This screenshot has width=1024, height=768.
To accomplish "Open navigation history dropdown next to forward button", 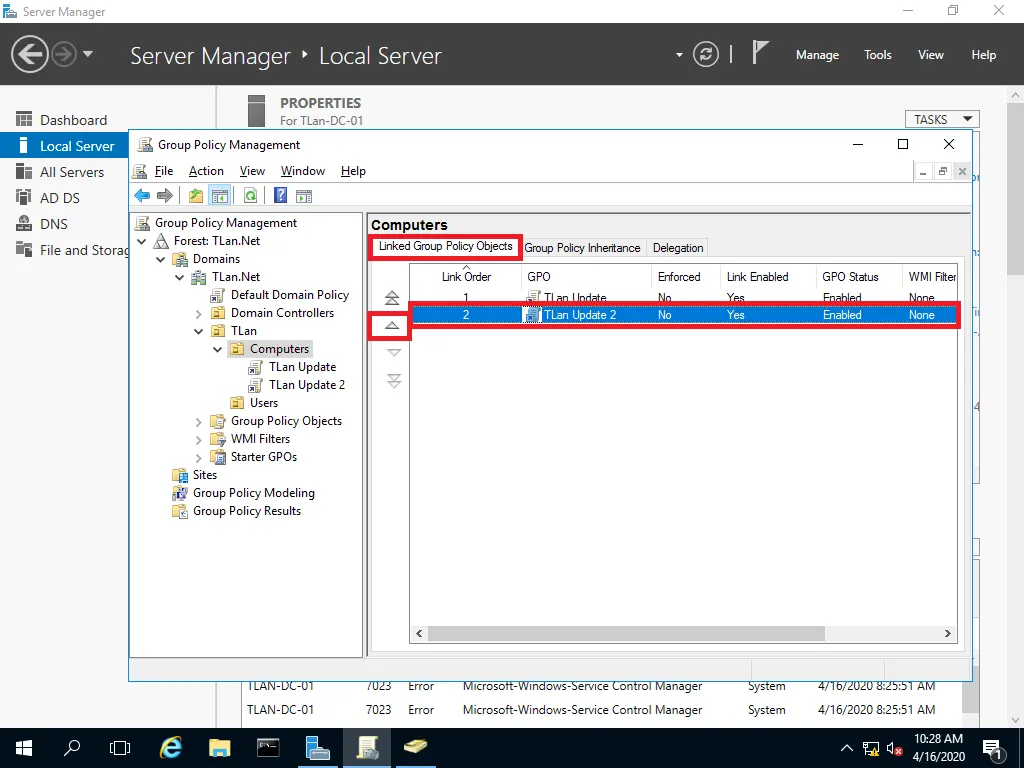I will [88, 54].
